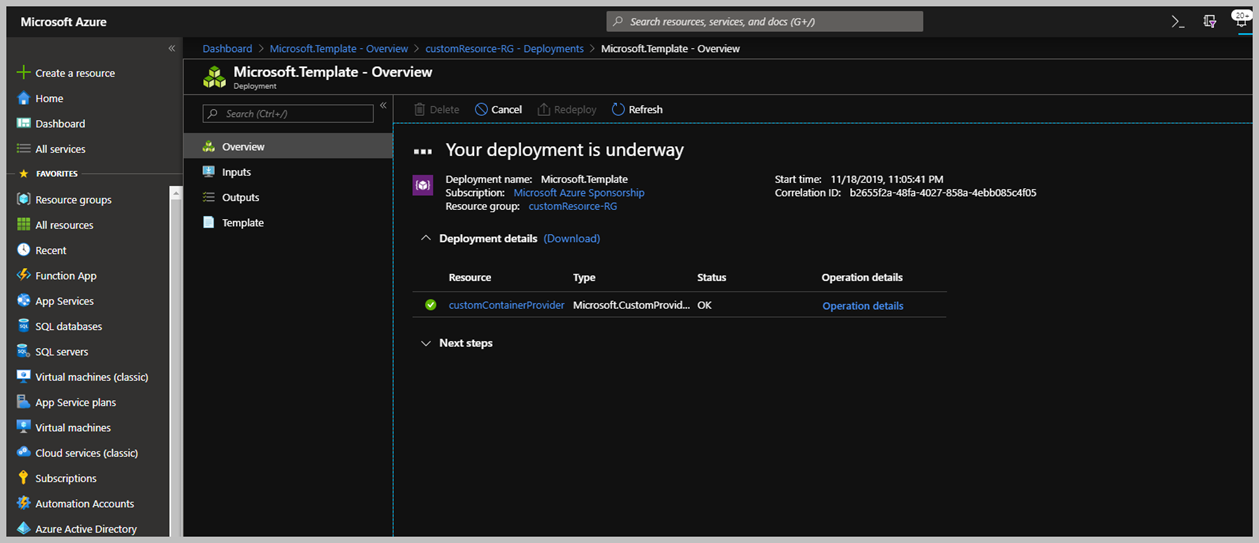Image resolution: width=1259 pixels, height=543 pixels.
Task: Click the Microsoft.CustomProvid... type cell
Action: coord(631,305)
